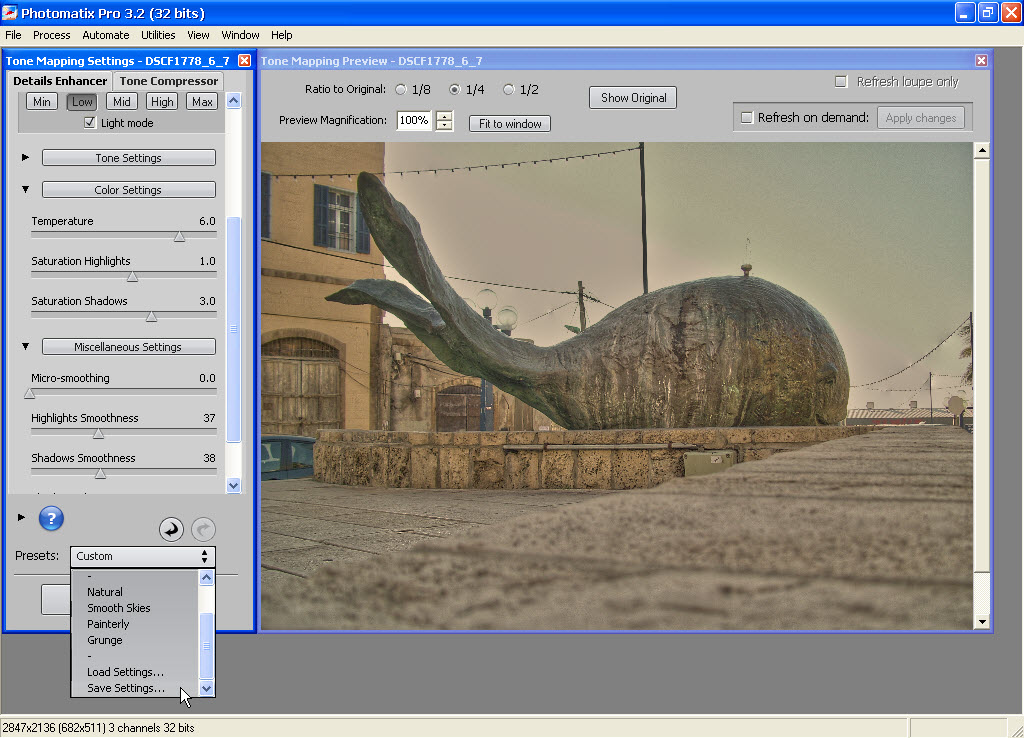Expand section arrow beside help icon

point(22,517)
